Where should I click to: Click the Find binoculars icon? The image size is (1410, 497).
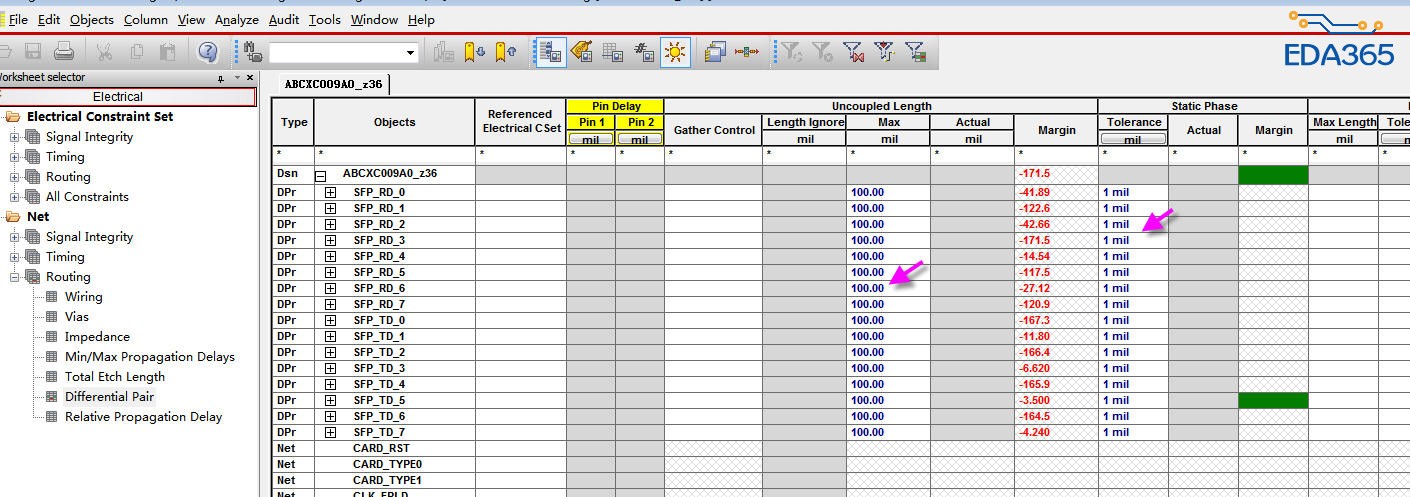[253, 52]
